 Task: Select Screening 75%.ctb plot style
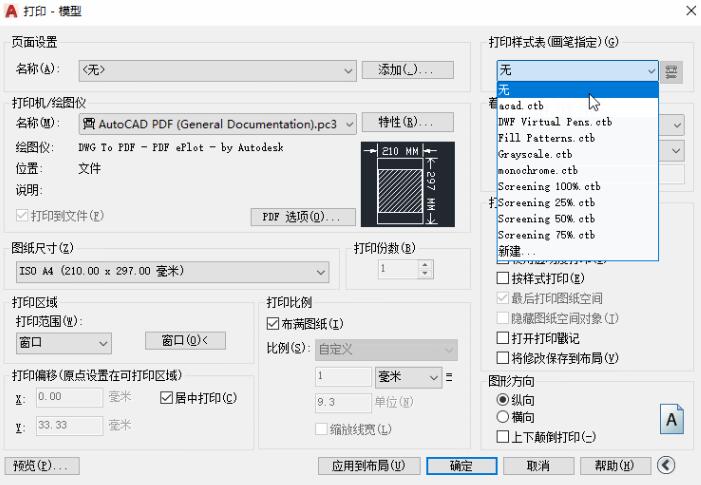577,235
